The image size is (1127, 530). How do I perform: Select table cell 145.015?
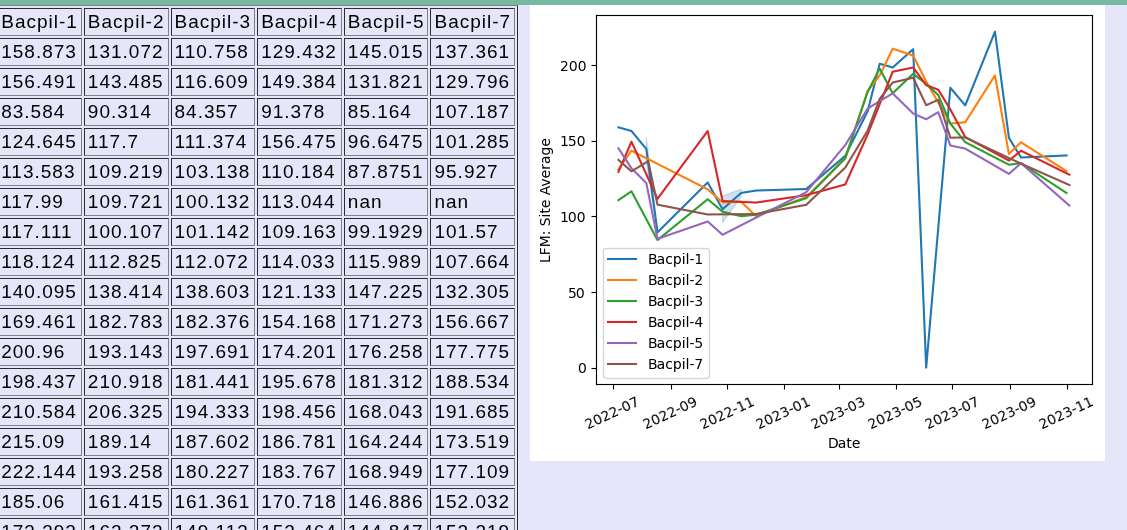pyautogui.click(x=386, y=52)
